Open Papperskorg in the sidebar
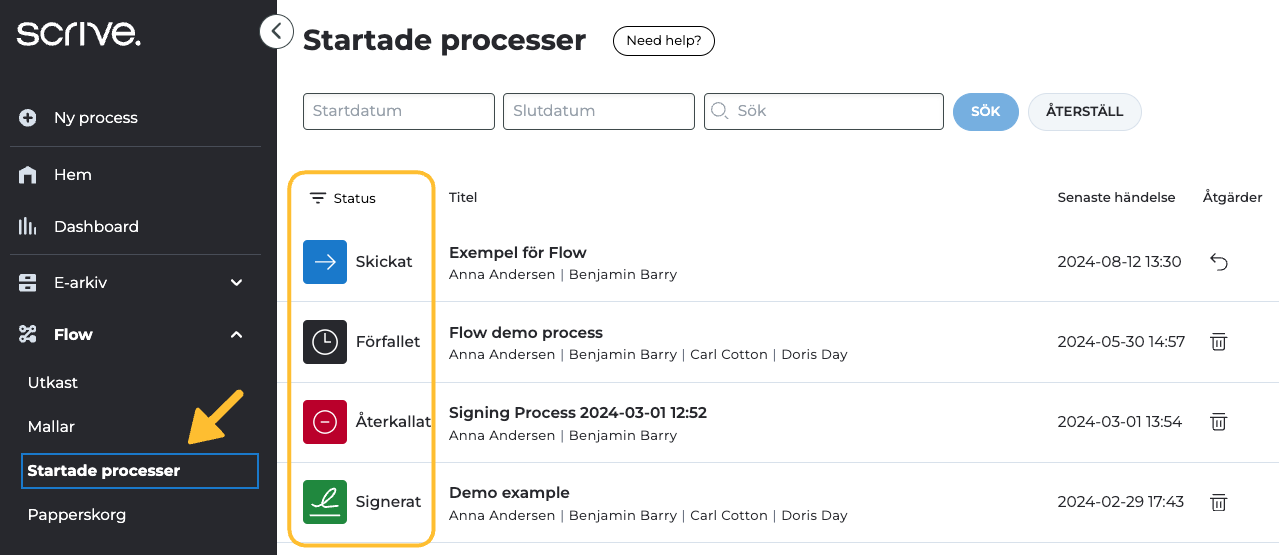Screen dimensions: 1279x555 [x=77, y=515]
